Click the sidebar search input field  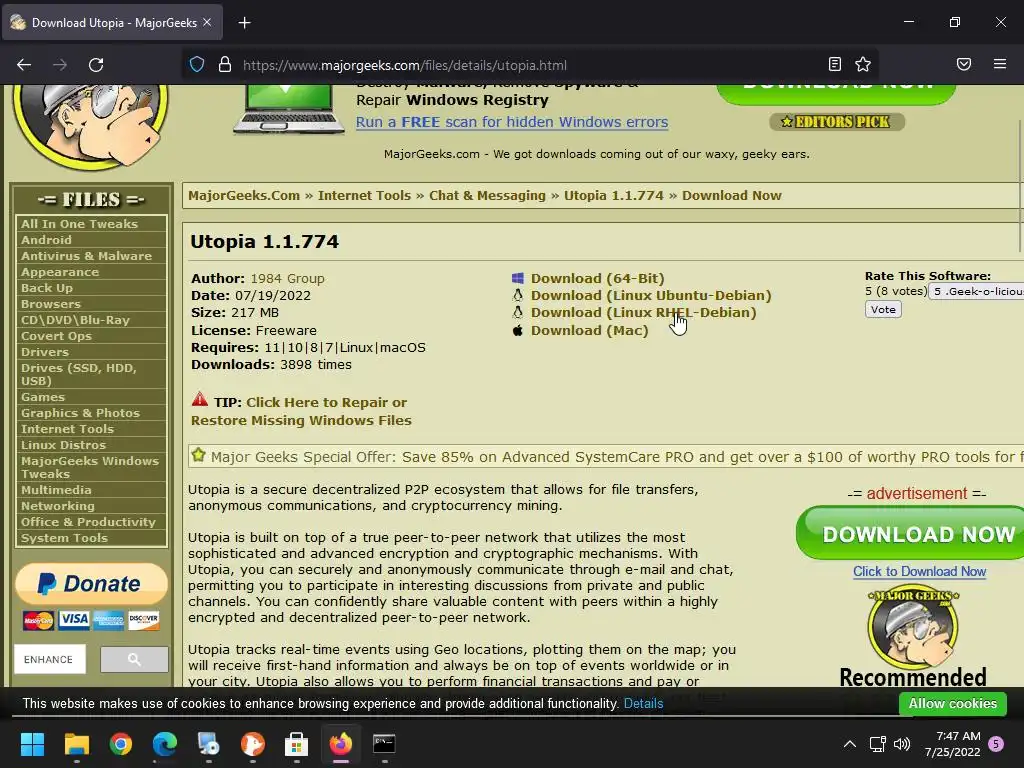pos(50,659)
